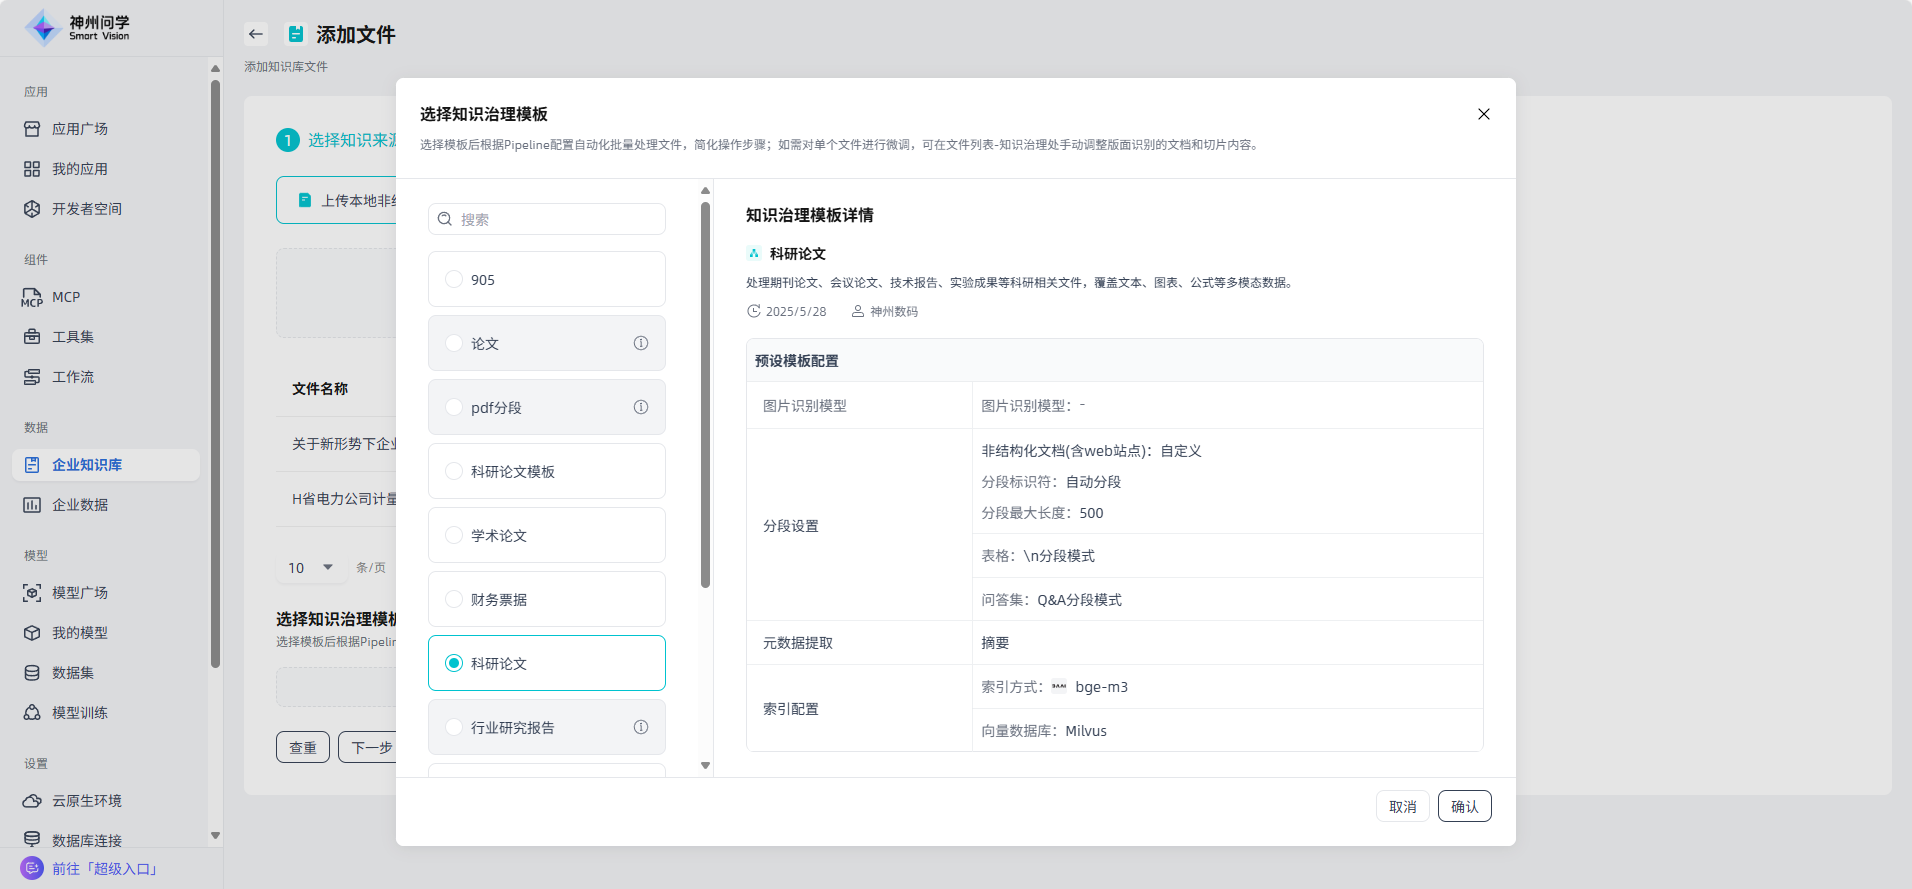Click the info icon on 论文 template

pos(641,343)
